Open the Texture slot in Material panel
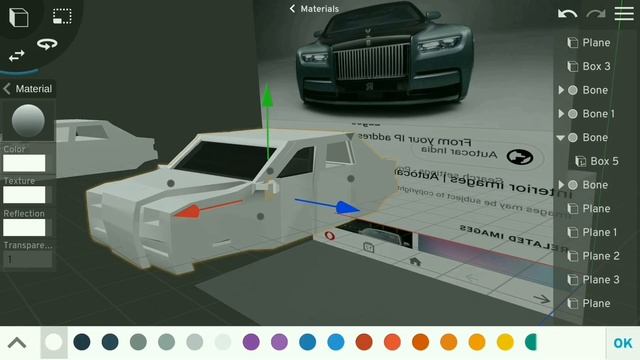 pos(24,195)
